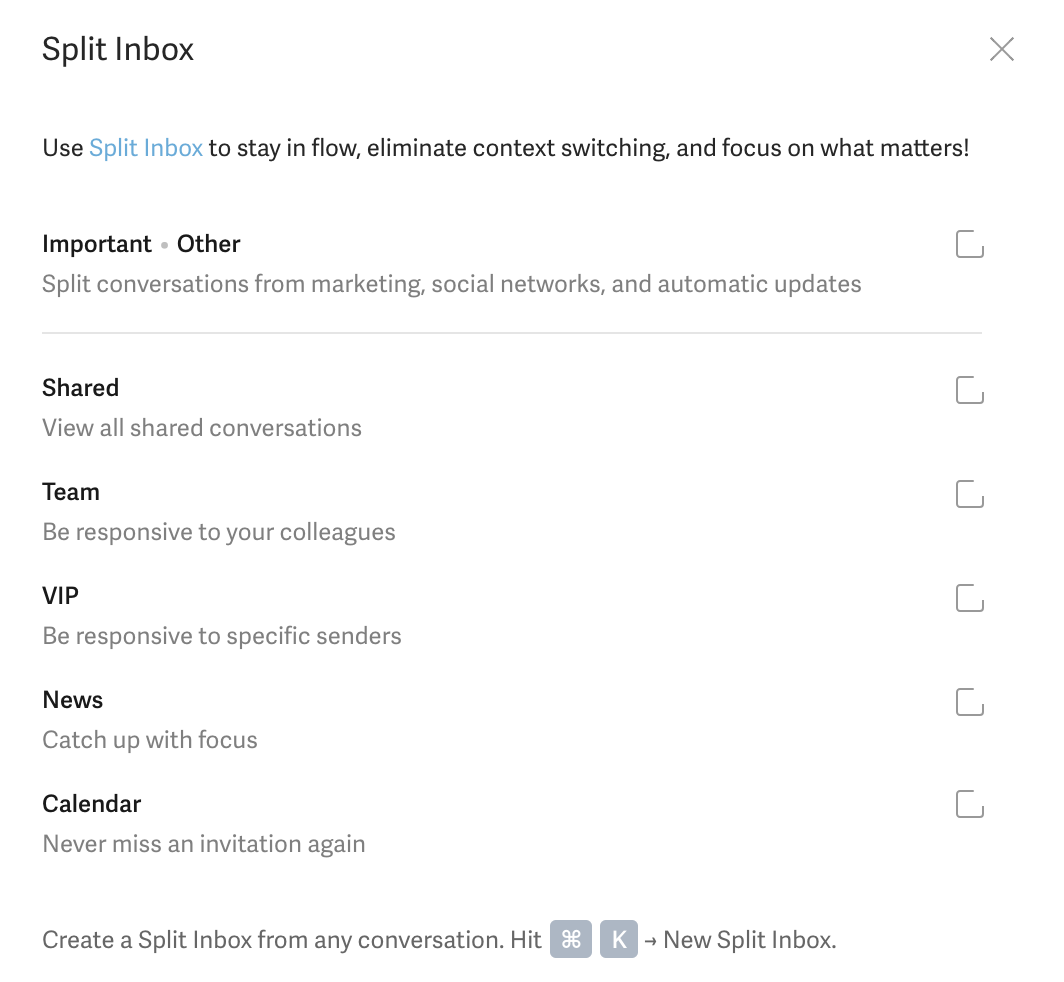Click the Team option label

click(x=71, y=492)
